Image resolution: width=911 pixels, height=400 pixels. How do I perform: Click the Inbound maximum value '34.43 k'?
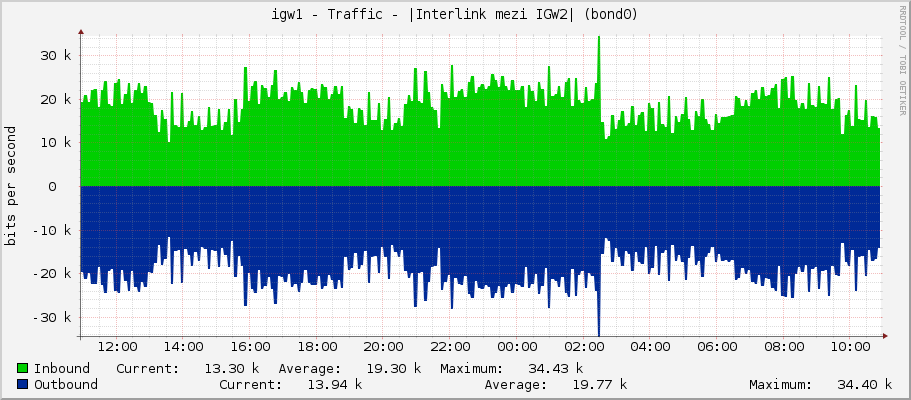click(555, 369)
